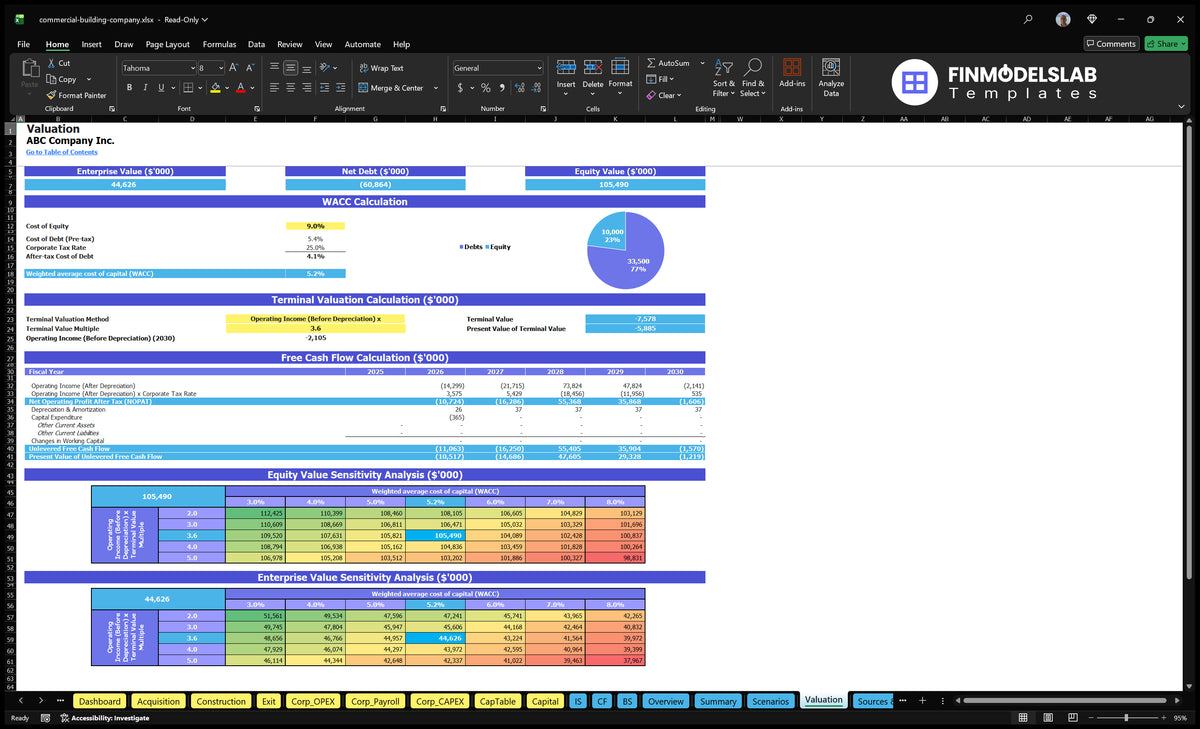Click the red Font Color swatch

pos(240,88)
